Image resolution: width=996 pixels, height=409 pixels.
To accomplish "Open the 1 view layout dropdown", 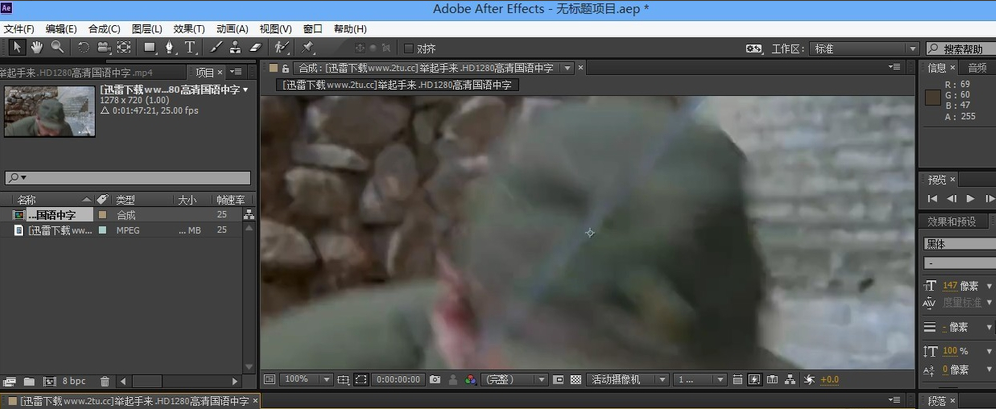I will point(700,380).
